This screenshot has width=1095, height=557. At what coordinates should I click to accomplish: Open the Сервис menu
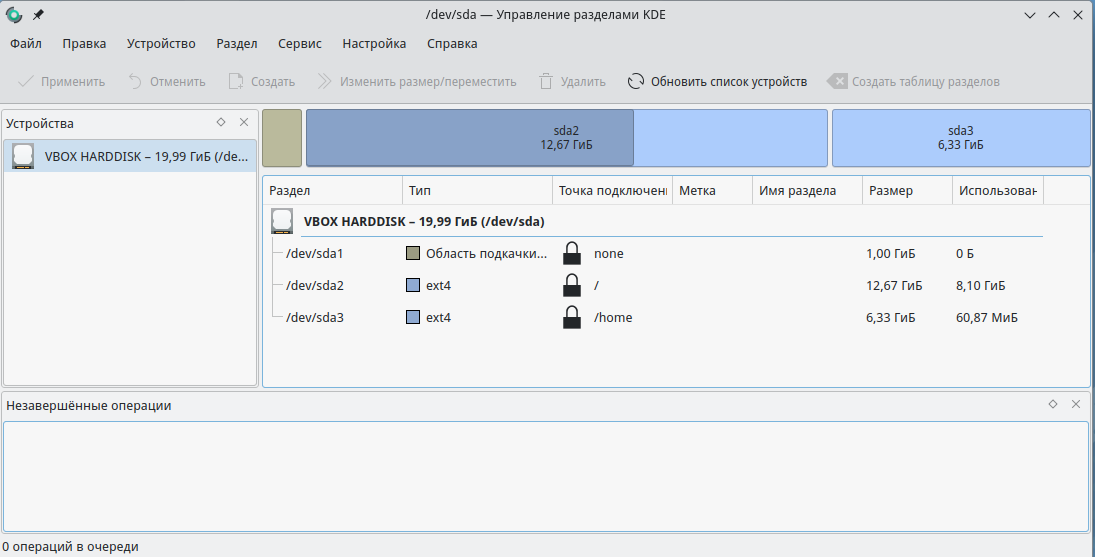click(300, 44)
